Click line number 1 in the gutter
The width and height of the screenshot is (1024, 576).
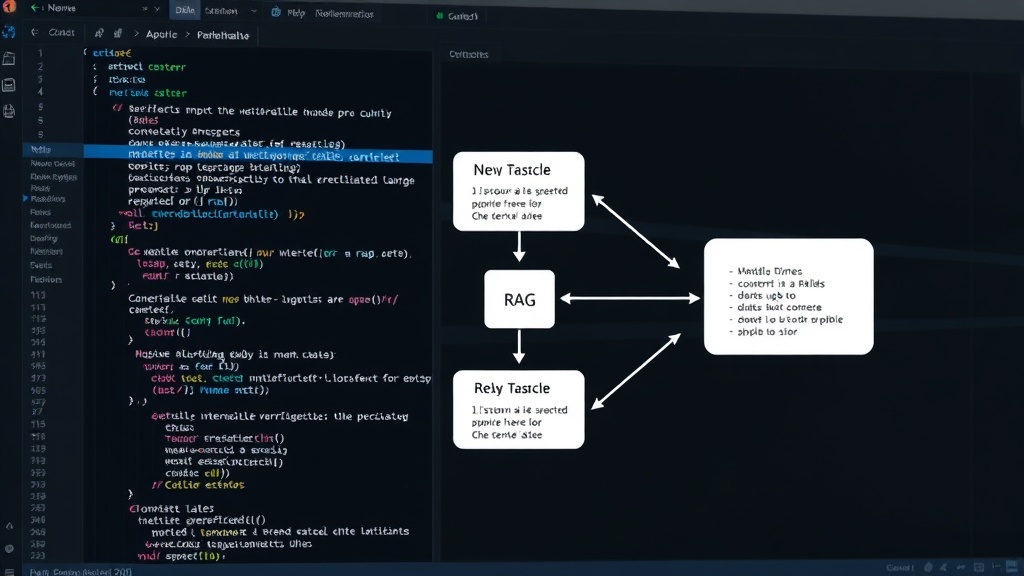[x=40, y=53]
